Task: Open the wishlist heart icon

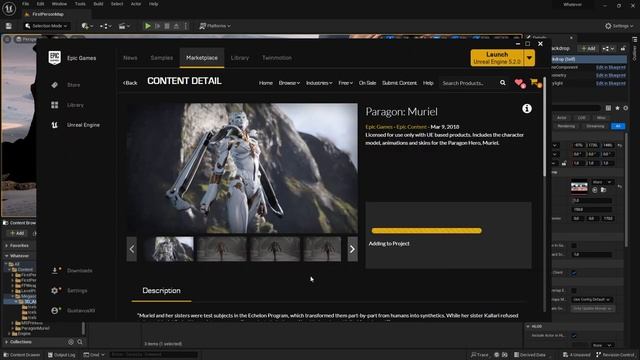Action: (520, 83)
